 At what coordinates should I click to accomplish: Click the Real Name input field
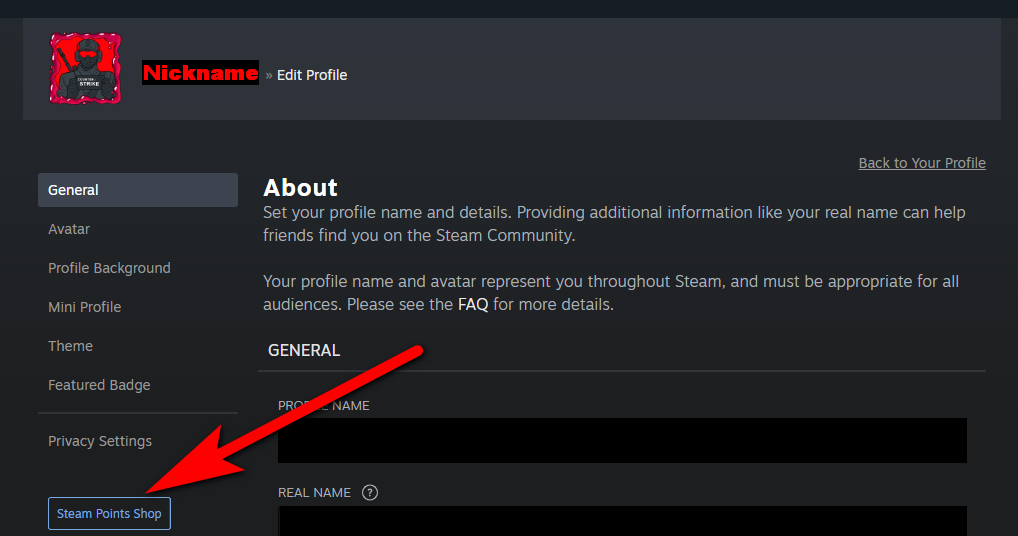[x=622, y=521]
